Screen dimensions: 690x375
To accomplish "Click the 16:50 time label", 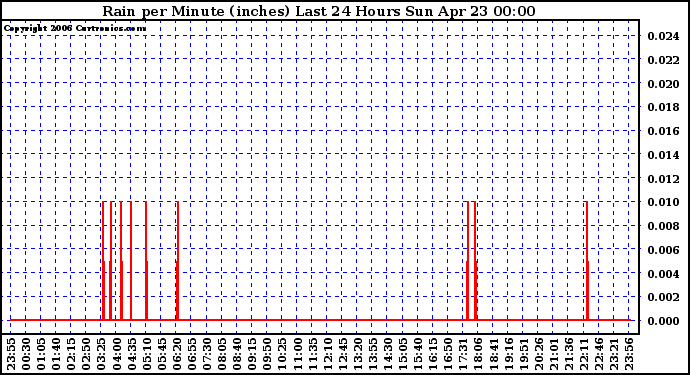I will click(448, 354).
